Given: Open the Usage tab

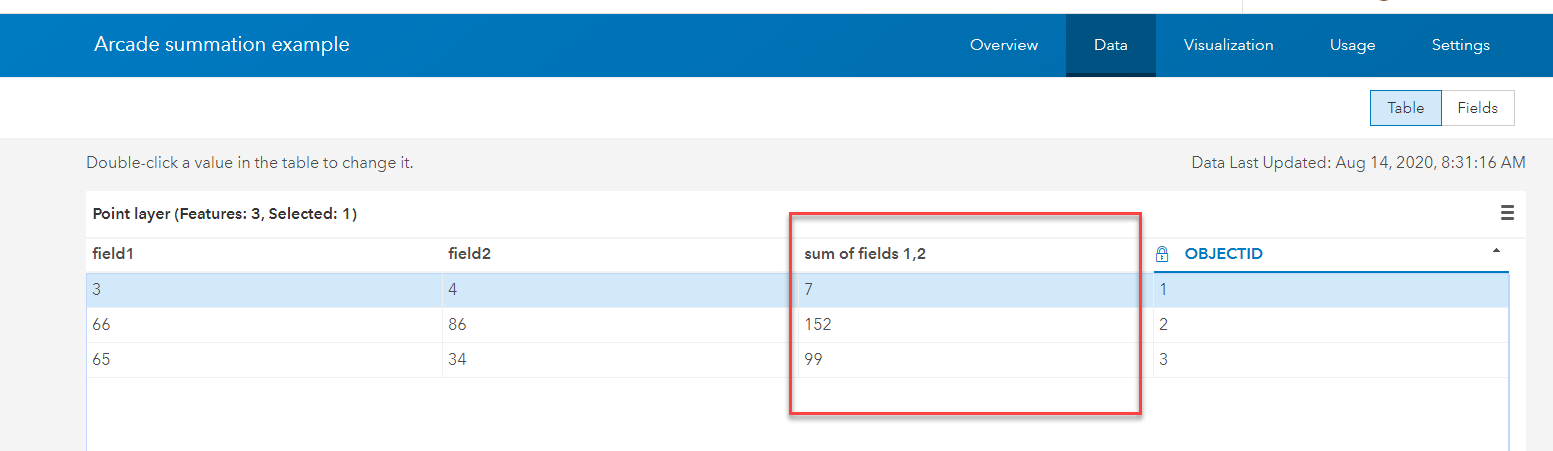Looking at the screenshot, I should pyautogui.click(x=1352, y=45).
